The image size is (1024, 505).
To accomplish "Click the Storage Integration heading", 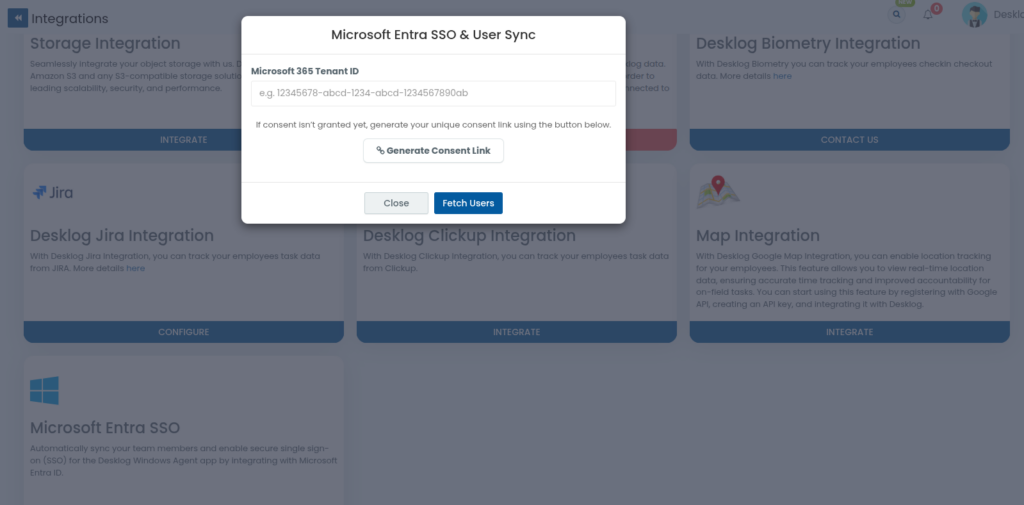I will click(105, 44).
